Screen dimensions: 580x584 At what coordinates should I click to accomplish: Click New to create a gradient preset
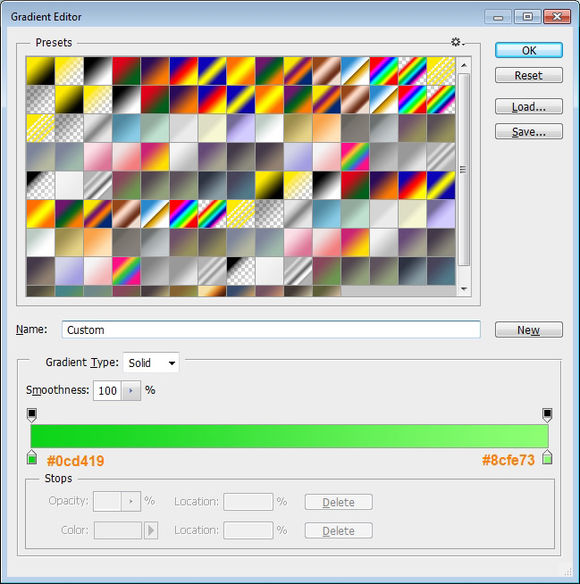(529, 330)
